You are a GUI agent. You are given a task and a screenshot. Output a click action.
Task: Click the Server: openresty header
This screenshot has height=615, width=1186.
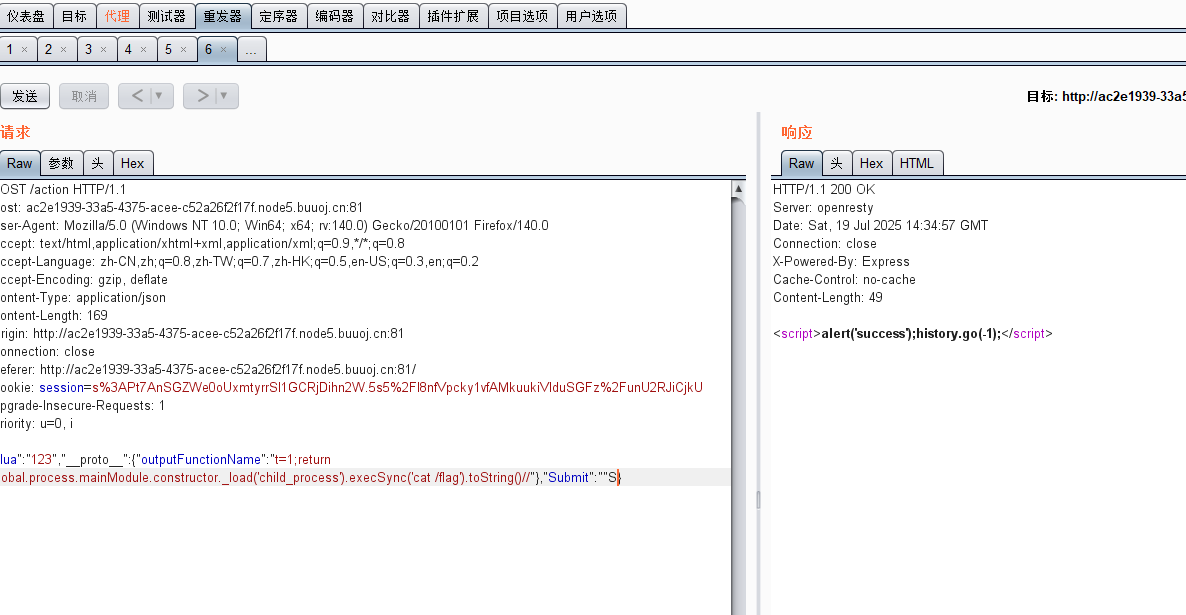click(823, 207)
